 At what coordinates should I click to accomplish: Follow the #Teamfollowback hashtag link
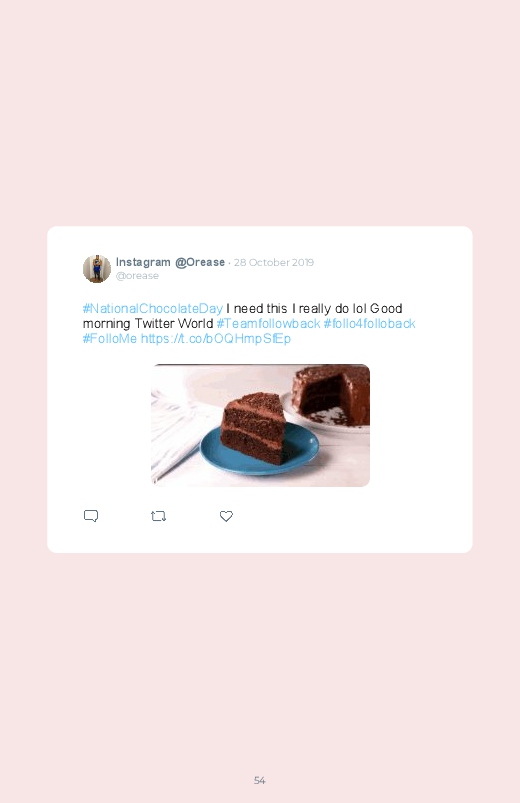click(x=268, y=324)
